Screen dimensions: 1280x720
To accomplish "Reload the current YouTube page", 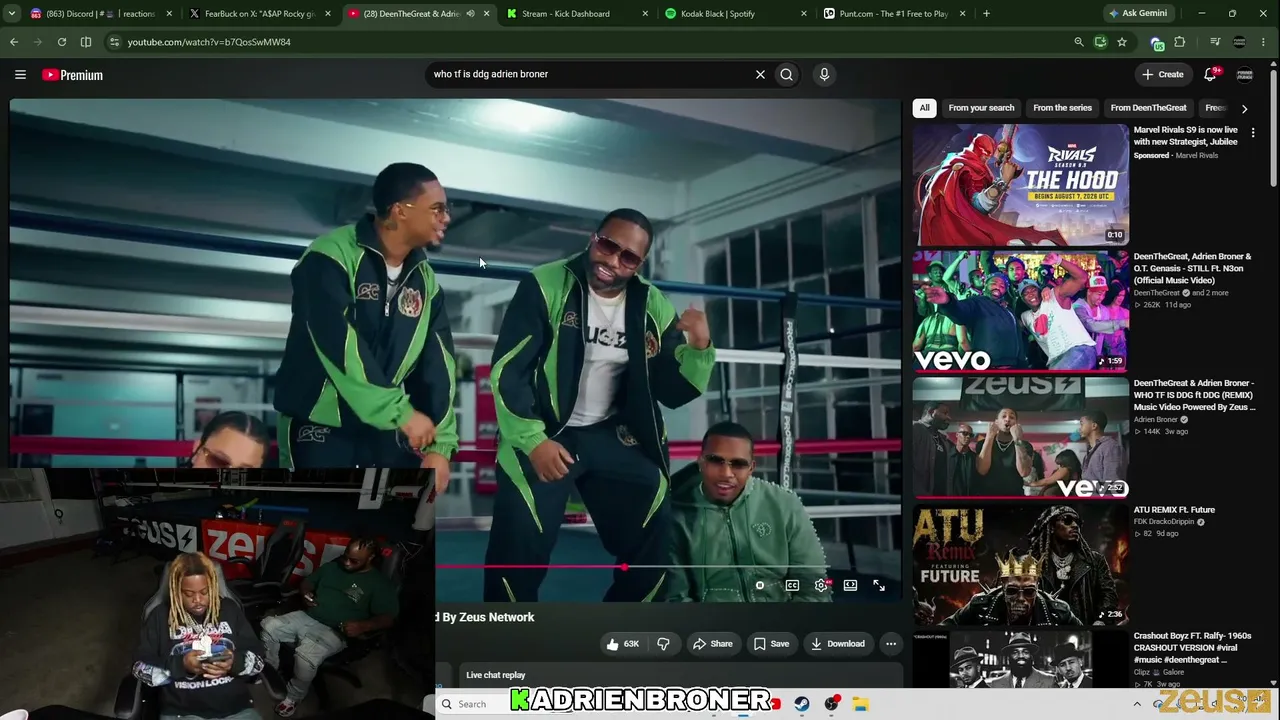I will [x=62, y=42].
